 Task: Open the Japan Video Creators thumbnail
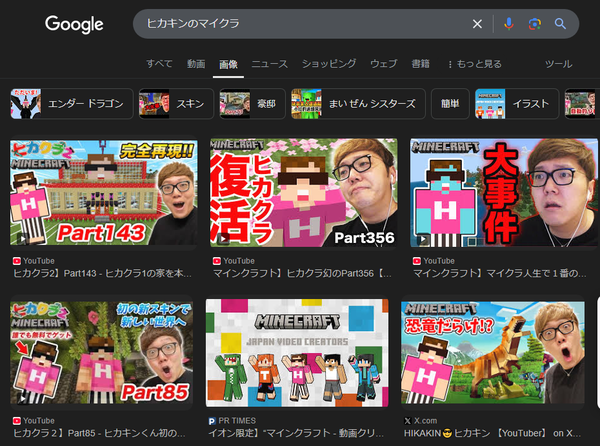[x=297, y=353]
